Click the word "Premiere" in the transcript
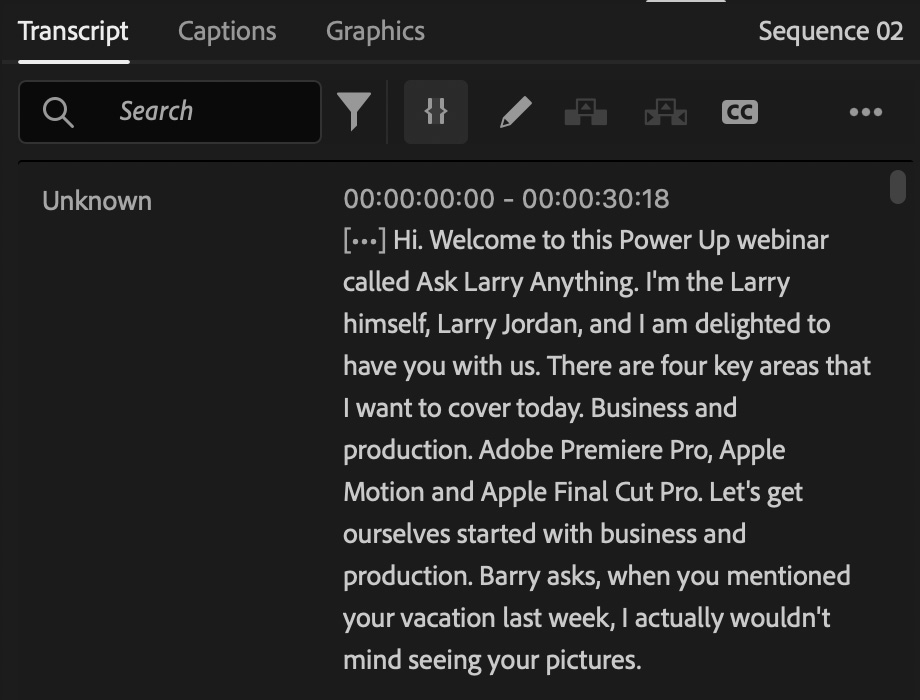 point(607,451)
